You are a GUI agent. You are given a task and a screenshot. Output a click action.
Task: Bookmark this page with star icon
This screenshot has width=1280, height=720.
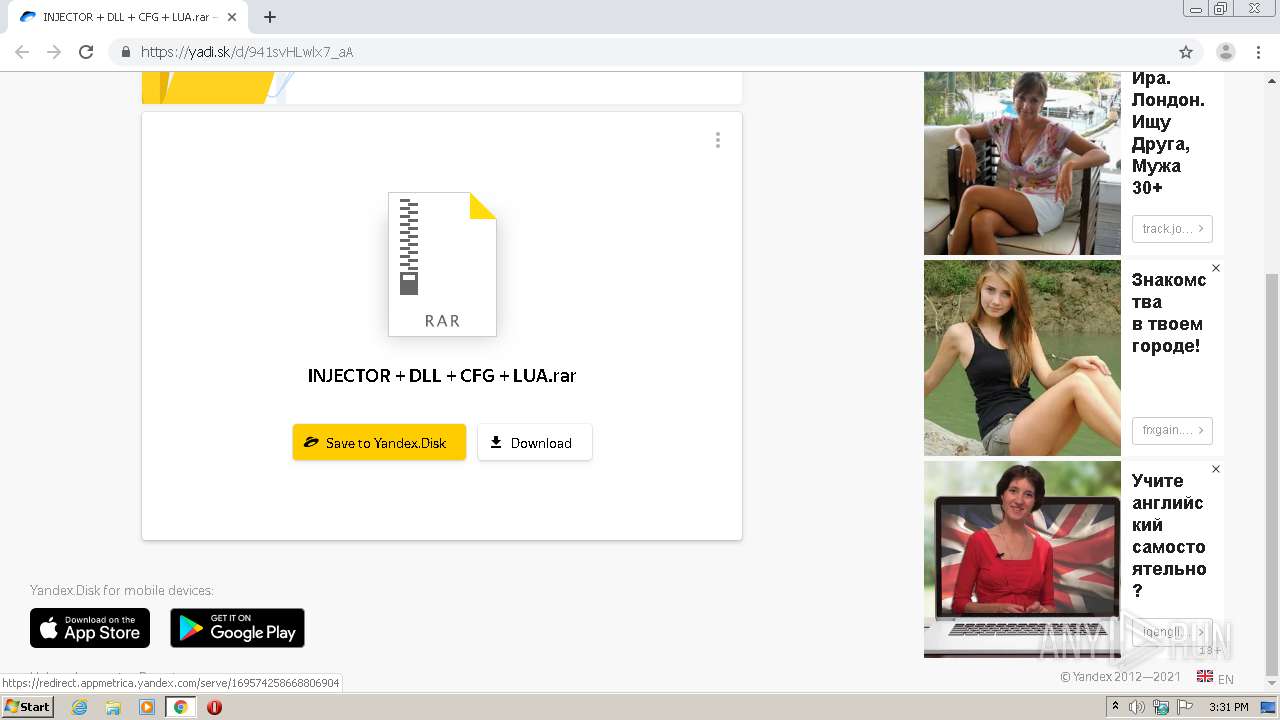(x=1186, y=52)
